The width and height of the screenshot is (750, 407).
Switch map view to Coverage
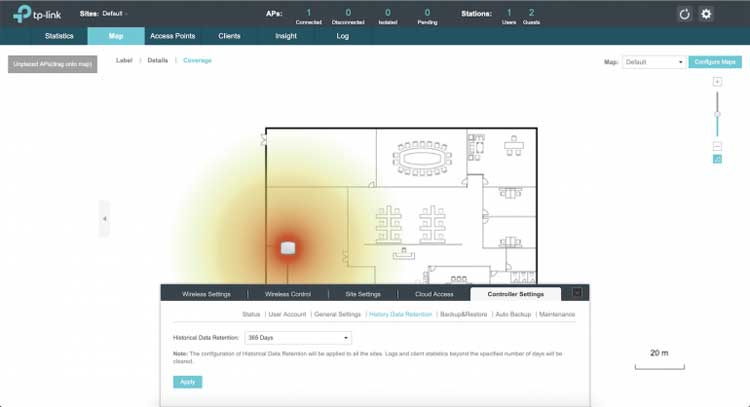pos(197,61)
